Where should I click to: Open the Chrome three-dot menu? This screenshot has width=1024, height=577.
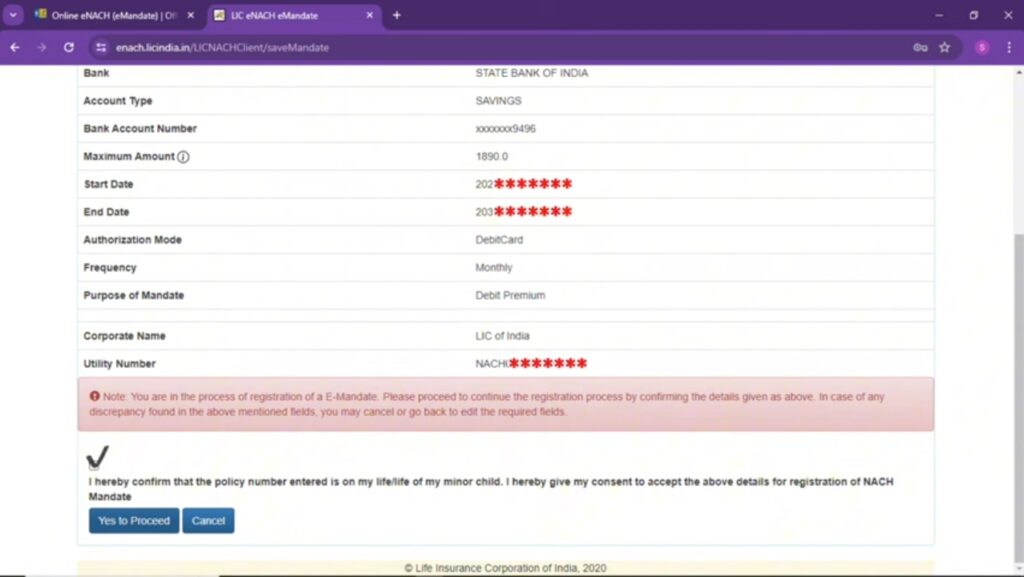[x=1009, y=48]
